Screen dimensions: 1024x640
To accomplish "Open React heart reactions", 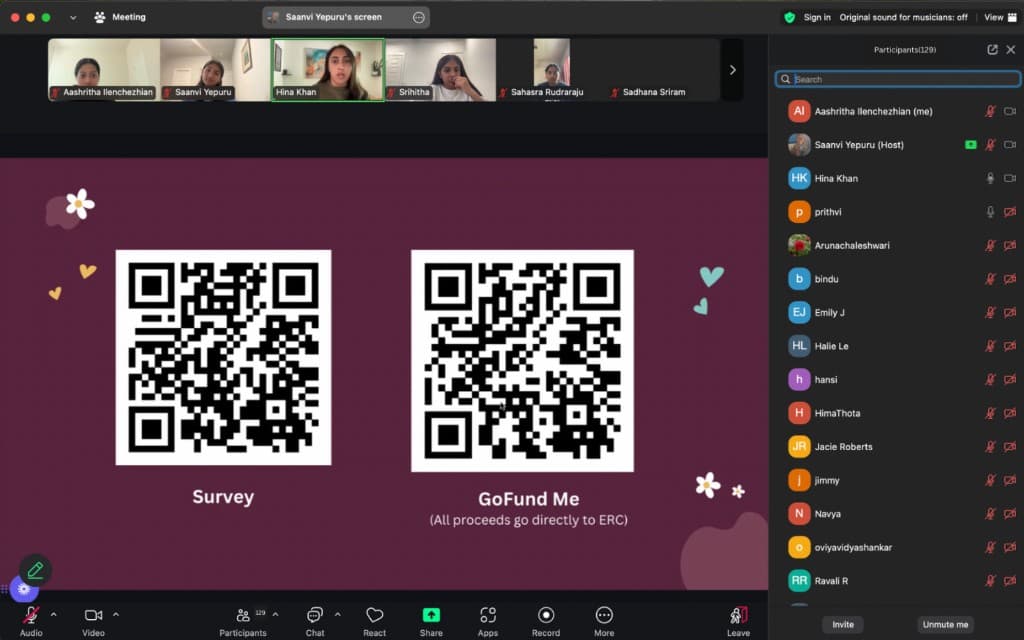I will click(374, 615).
